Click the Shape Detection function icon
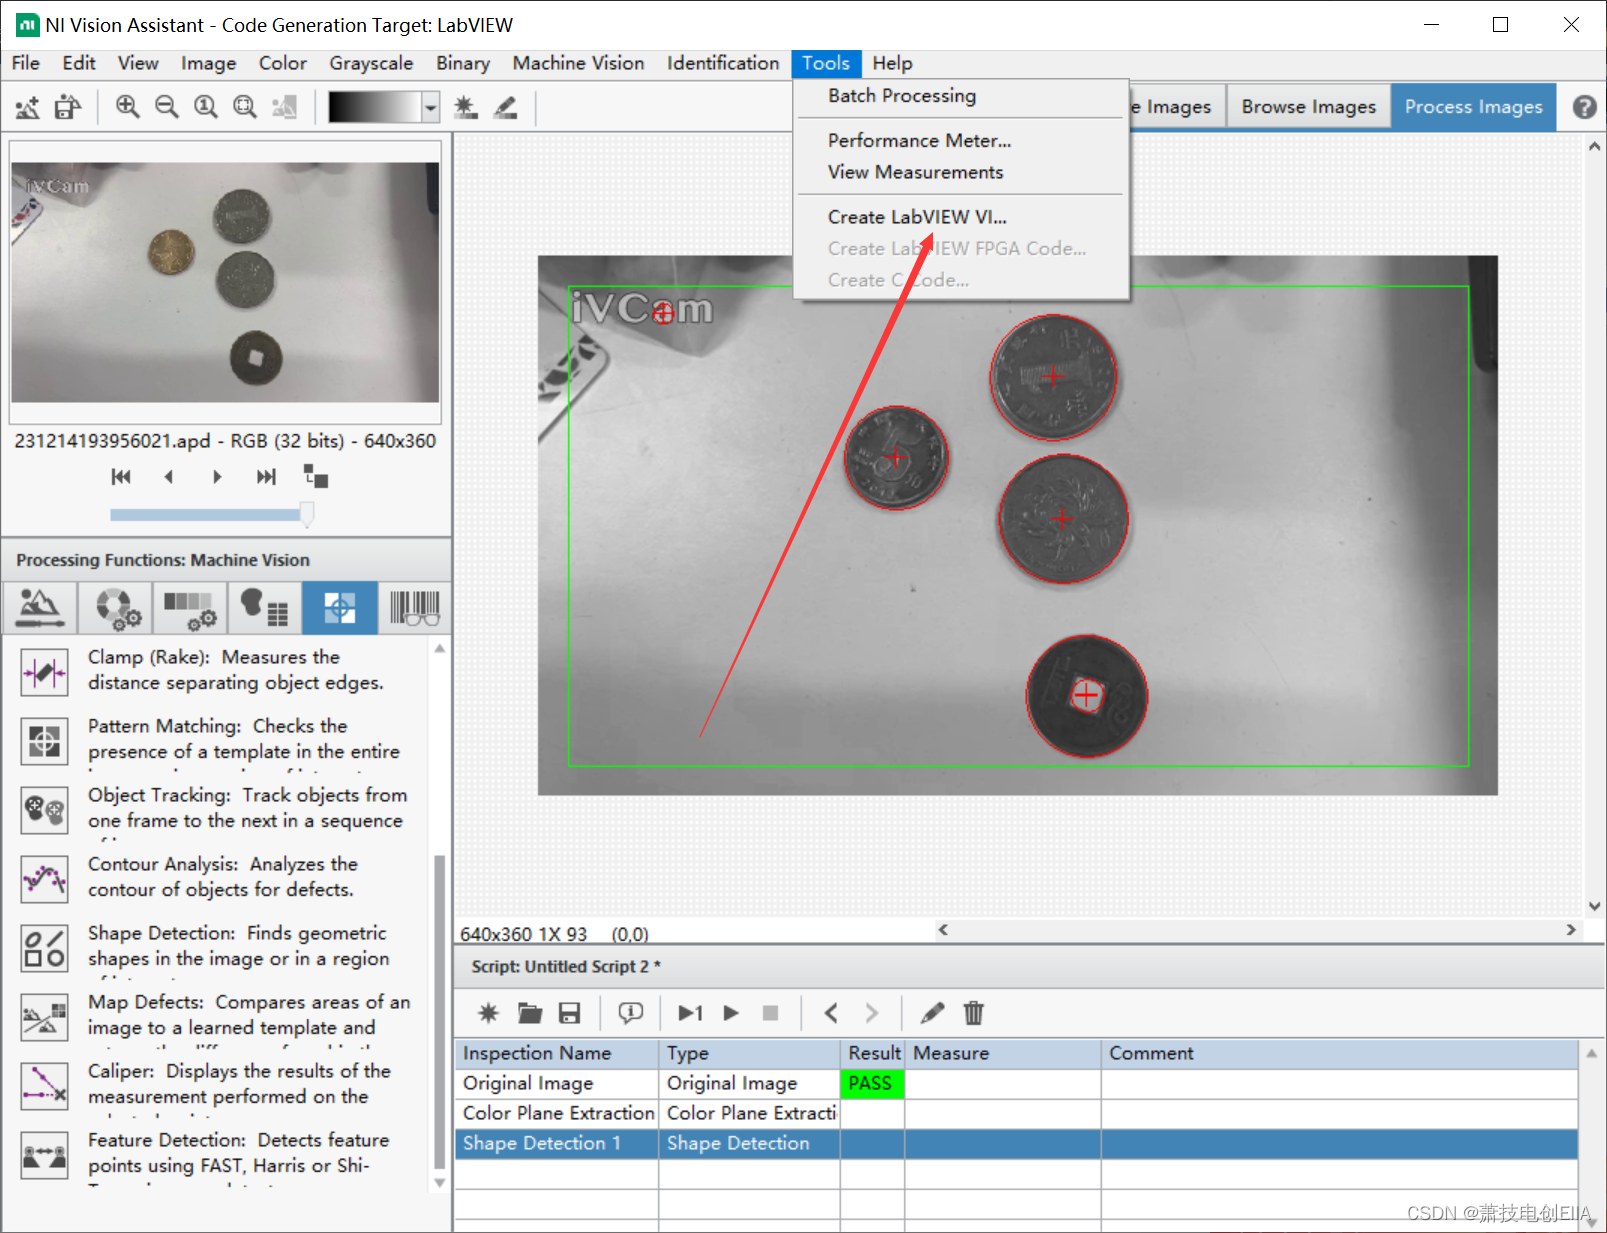1607x1233 pixels. point(44,948)
